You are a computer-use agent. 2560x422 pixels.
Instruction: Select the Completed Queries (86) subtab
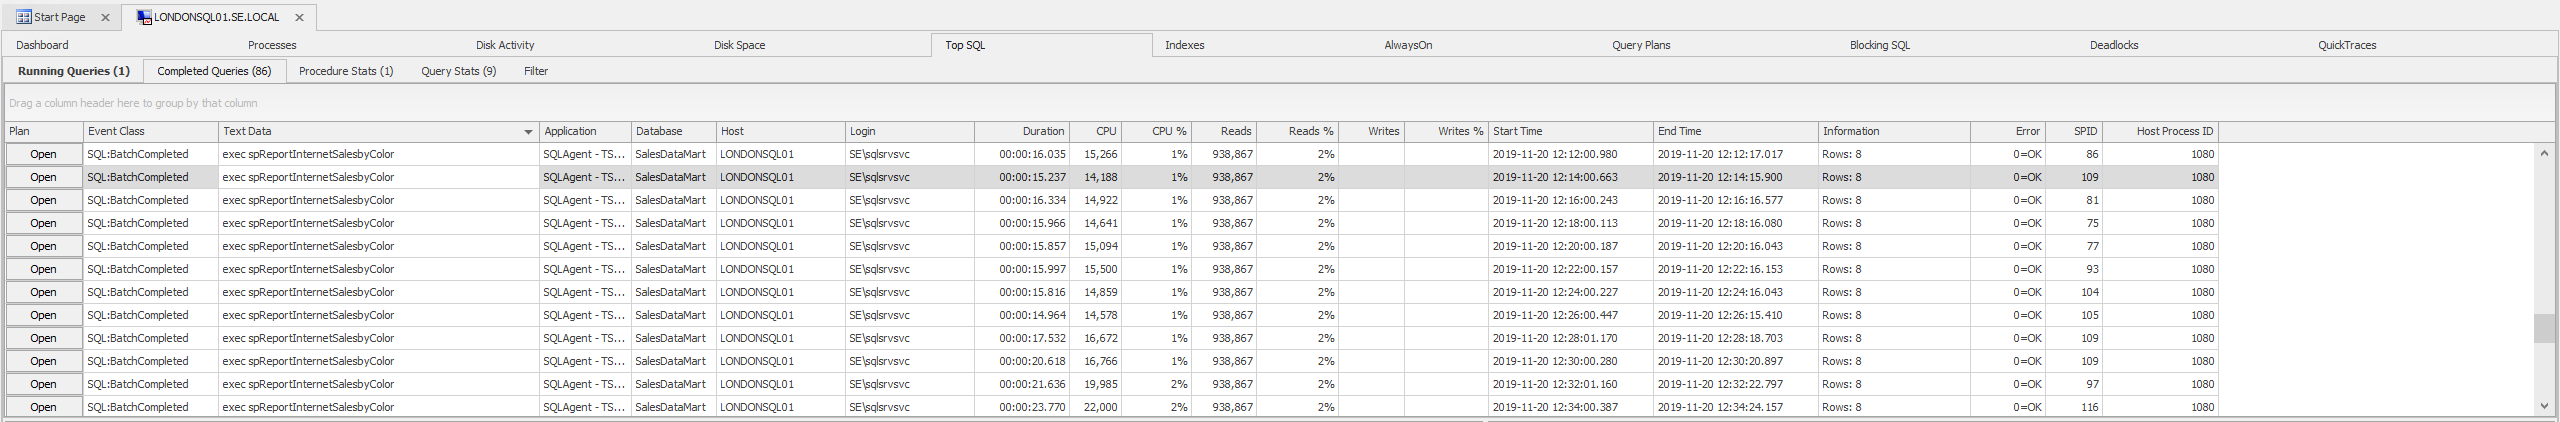[x=214, y=71]
